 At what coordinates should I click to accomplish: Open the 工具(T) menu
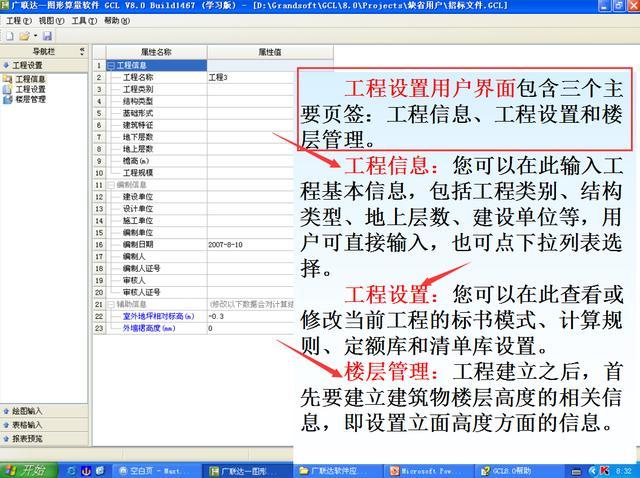(x=84, y=20)
